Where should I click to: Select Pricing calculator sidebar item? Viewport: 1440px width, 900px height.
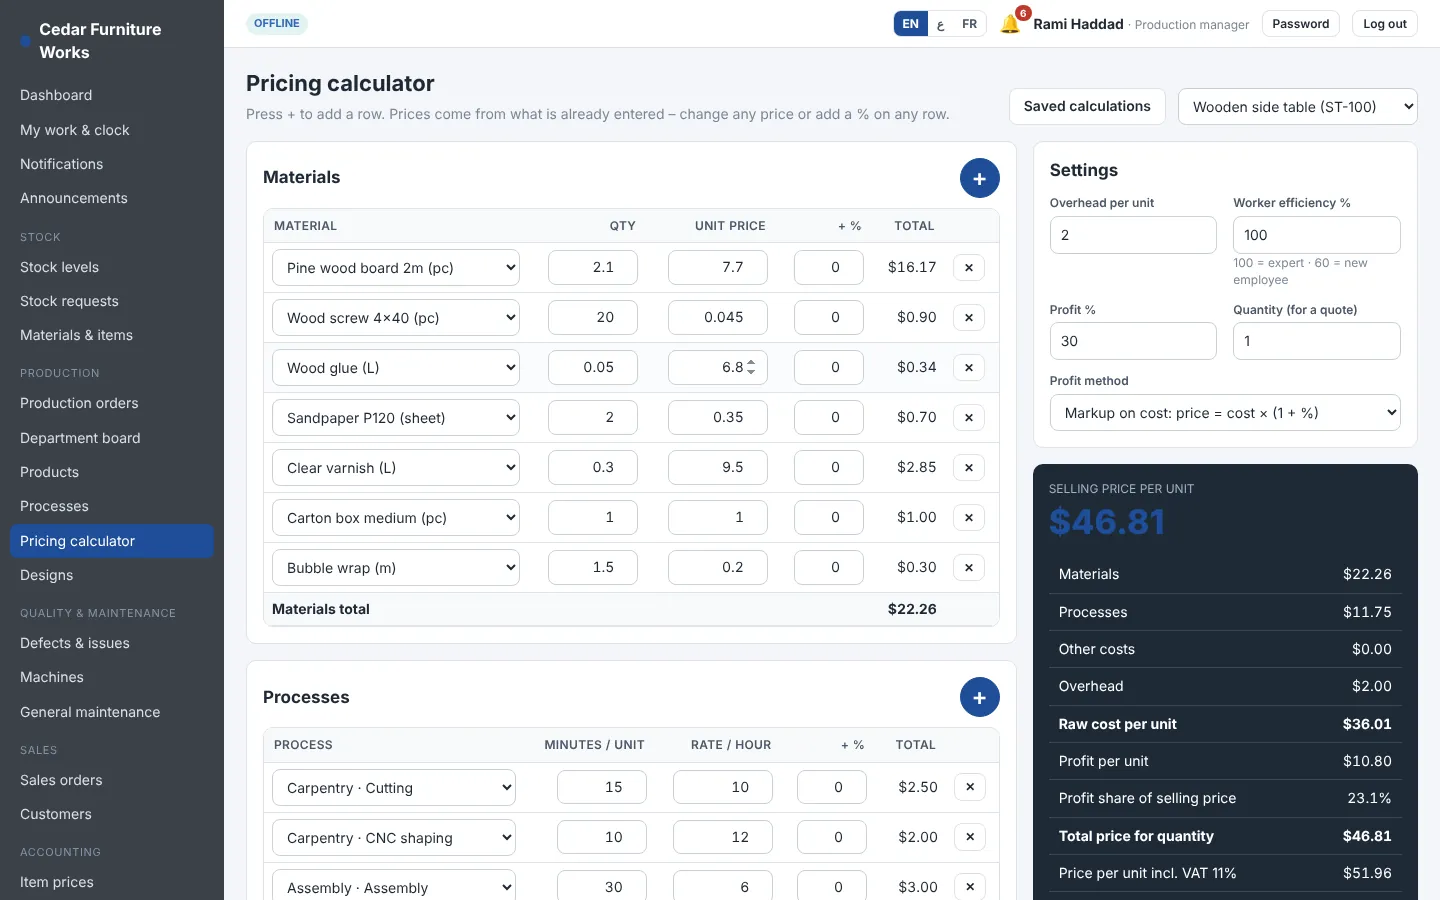112,541
